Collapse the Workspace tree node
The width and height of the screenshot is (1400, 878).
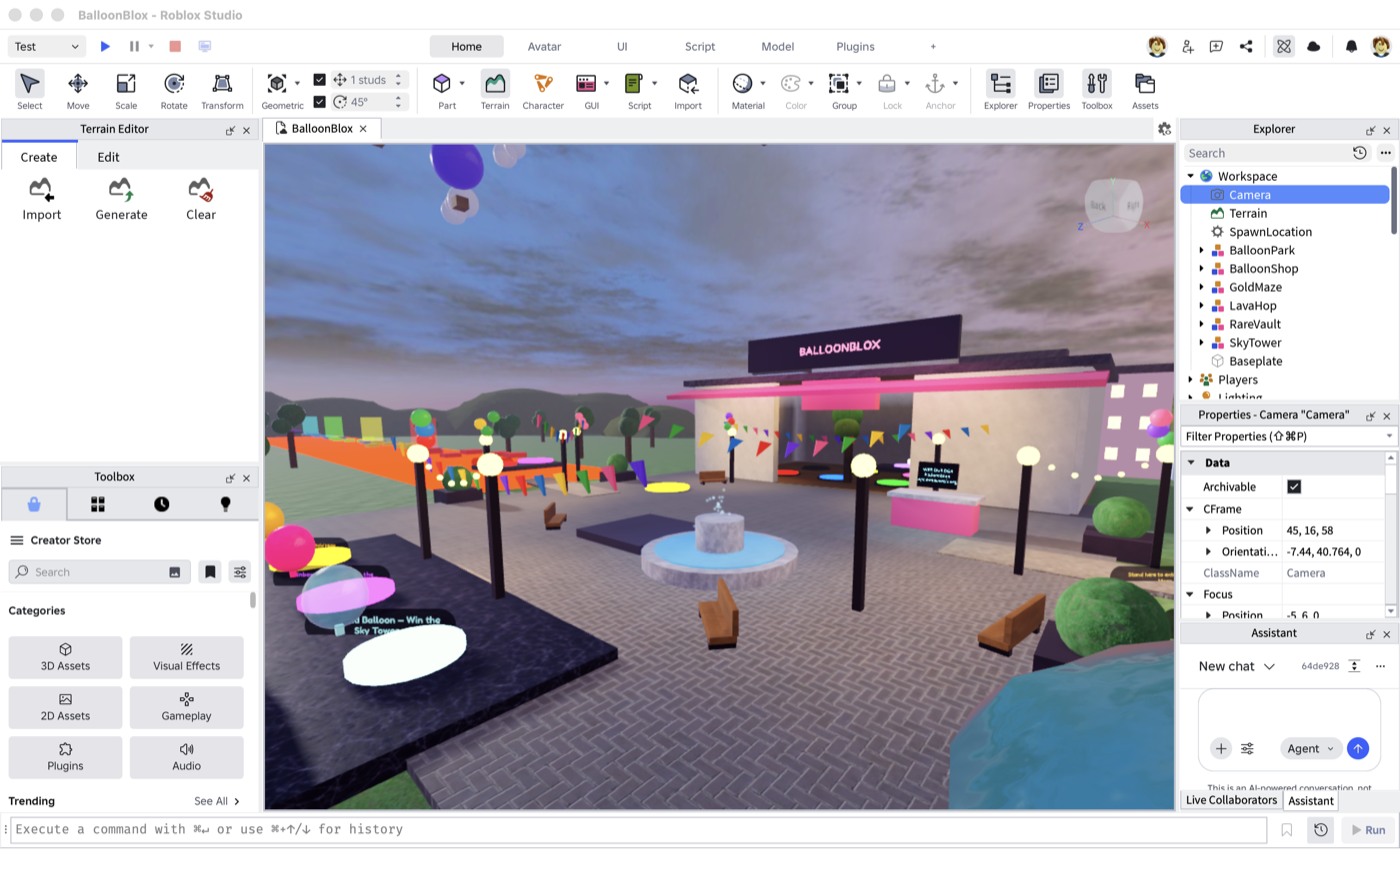[x=1190, y=176]
